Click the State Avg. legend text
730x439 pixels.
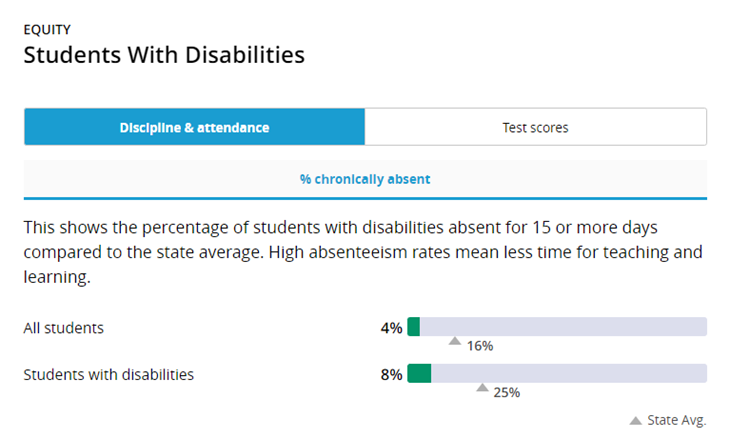(676, 420)
